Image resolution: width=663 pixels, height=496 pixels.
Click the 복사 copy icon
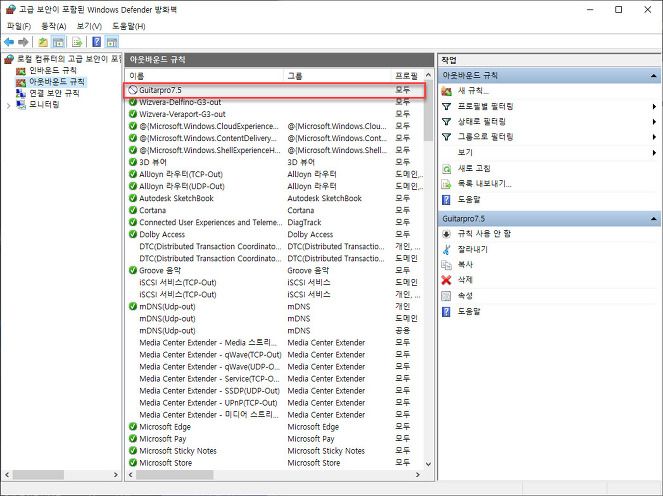click(x=447, y=264)
